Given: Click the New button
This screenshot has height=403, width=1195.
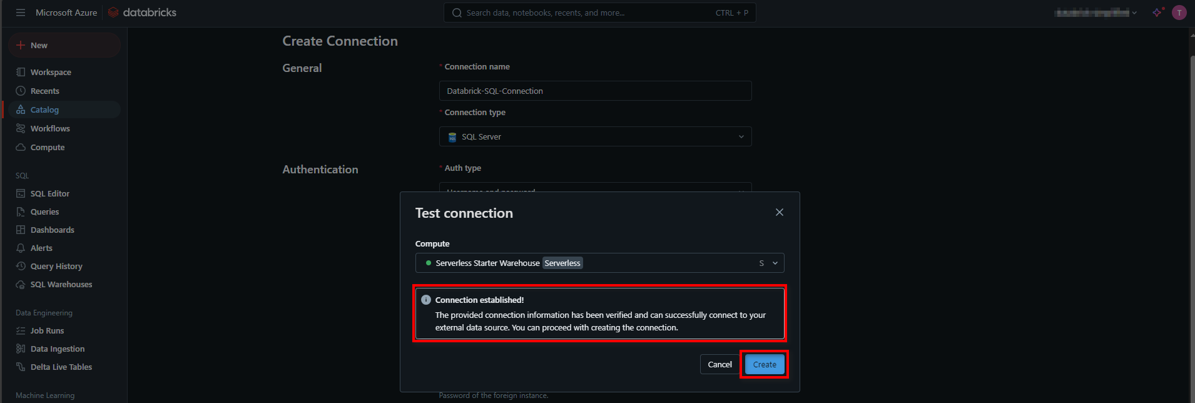Looking at the screenshot, I should click(x=39, y=45).
